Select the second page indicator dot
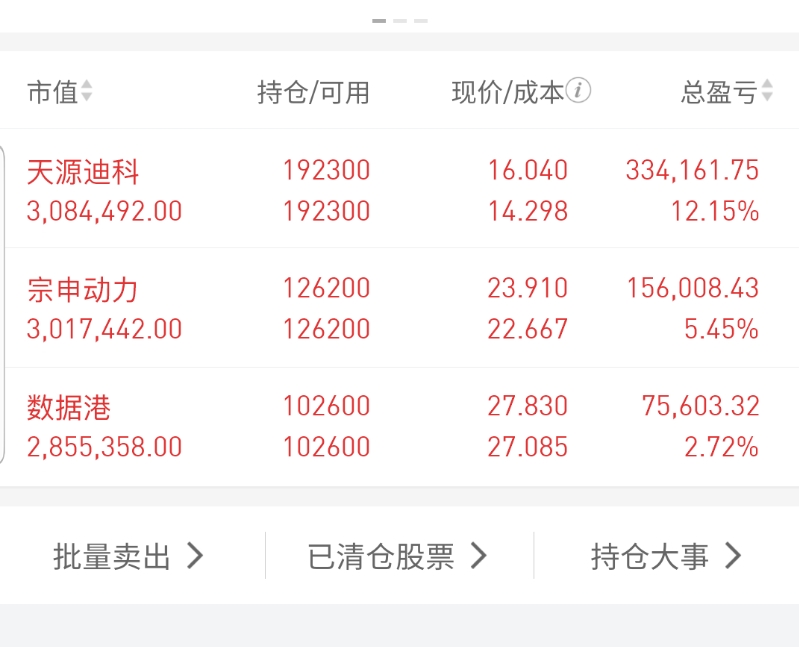799x647 pixels. 400,21
